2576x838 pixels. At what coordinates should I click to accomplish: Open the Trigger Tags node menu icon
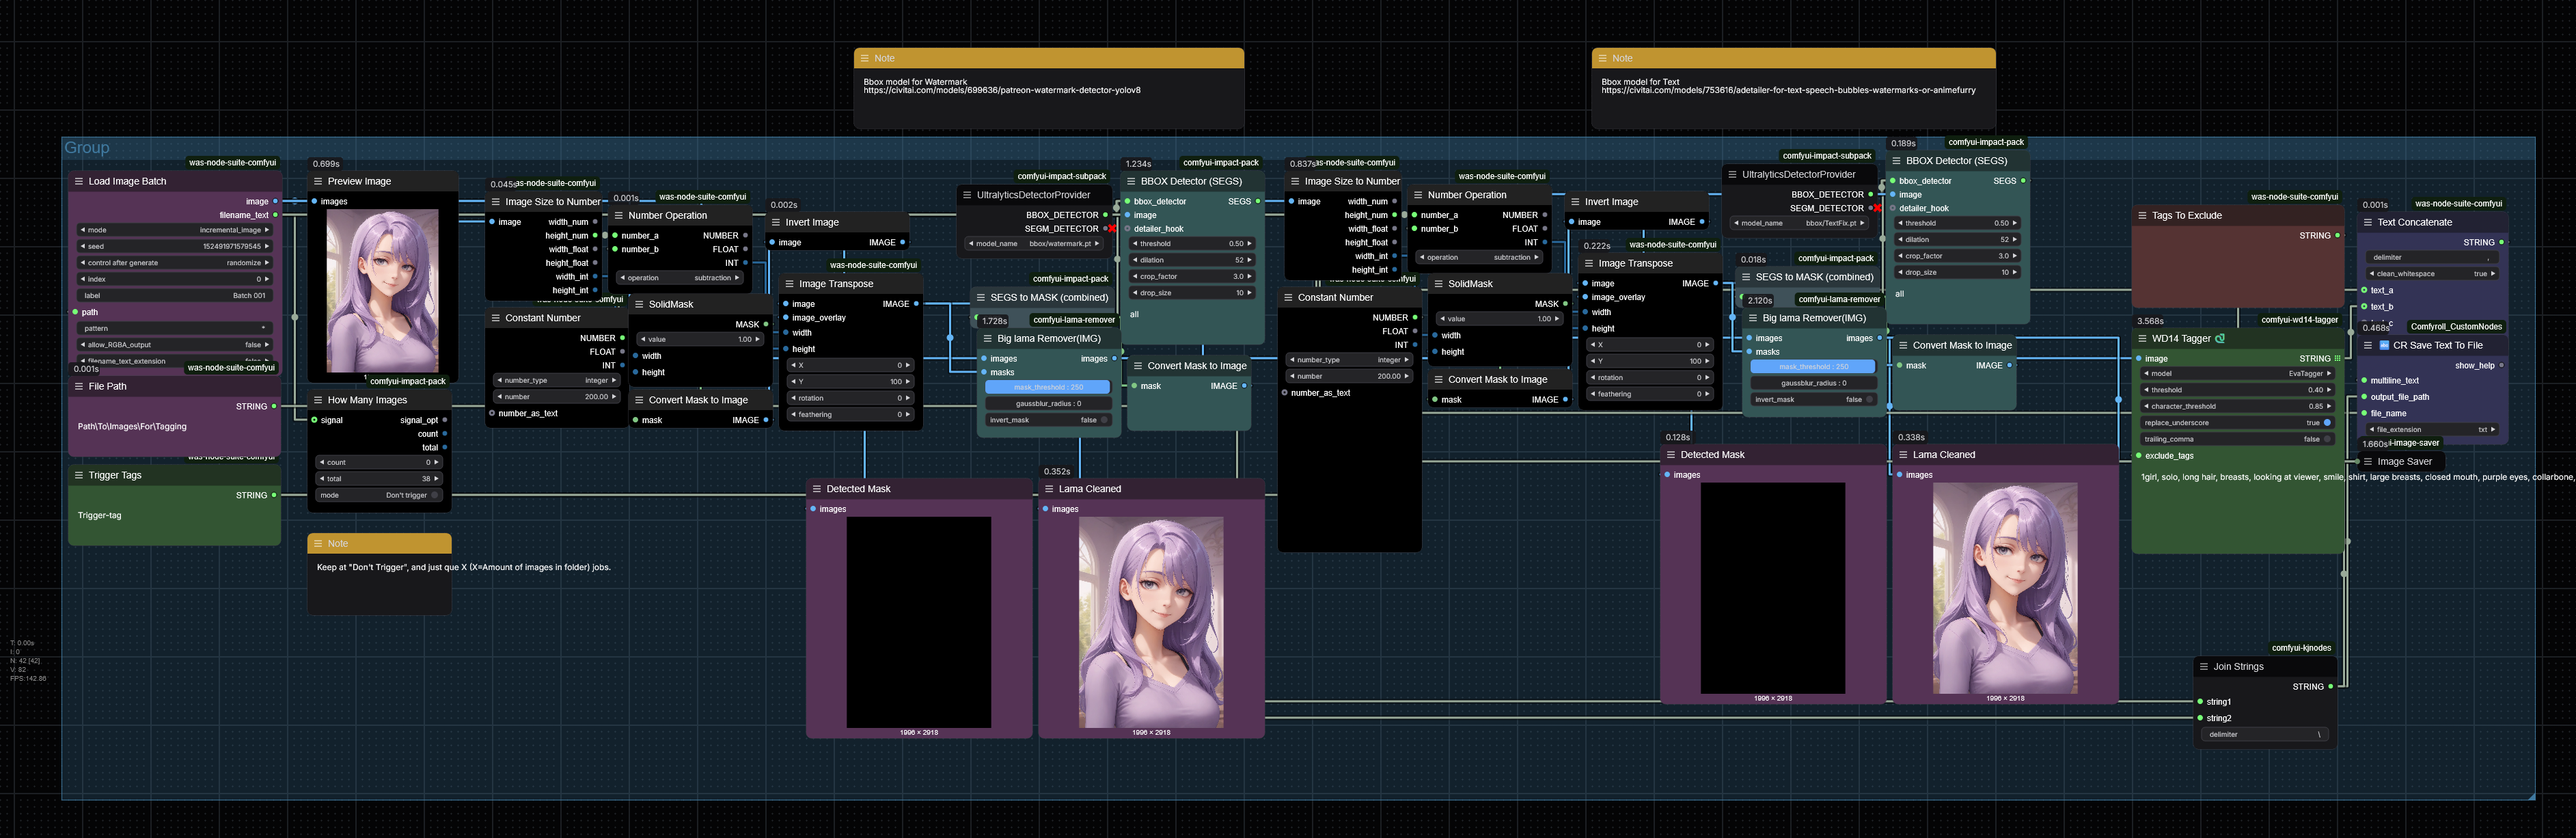click(x=78, y=475)
